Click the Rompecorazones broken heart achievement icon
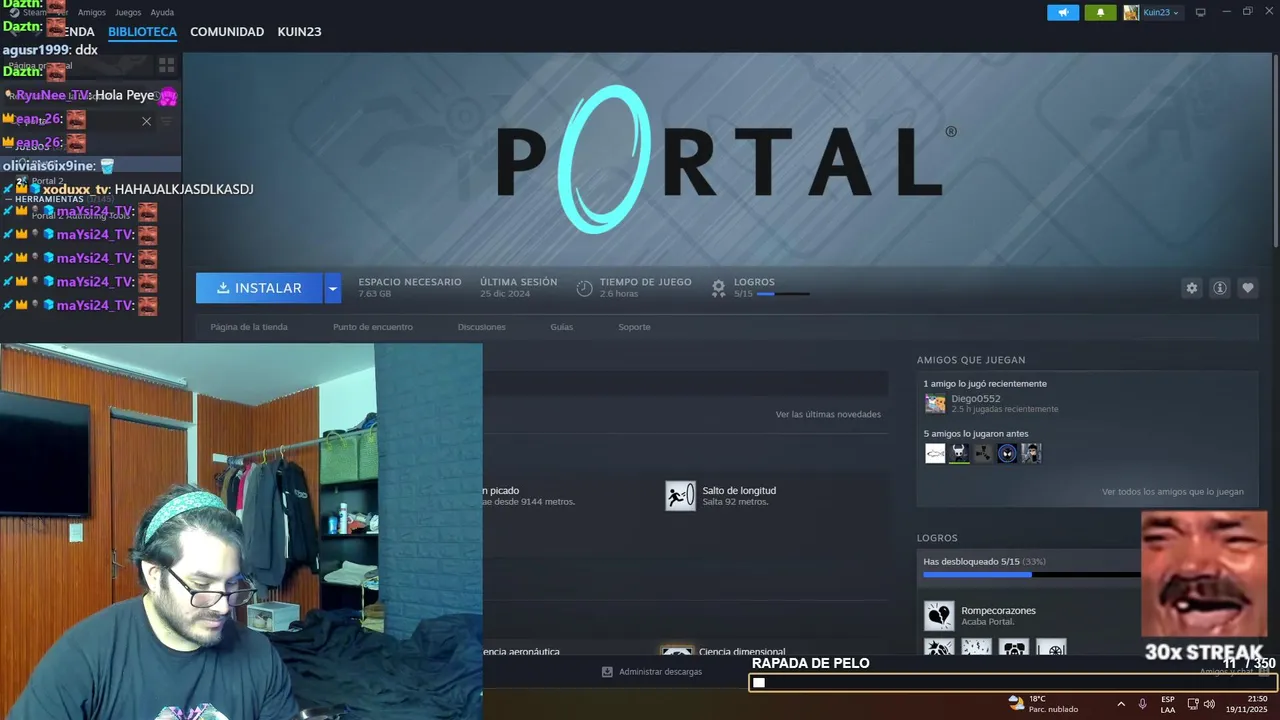The width and height of the screenshot is (1280, 720). (x=939, y=616)
